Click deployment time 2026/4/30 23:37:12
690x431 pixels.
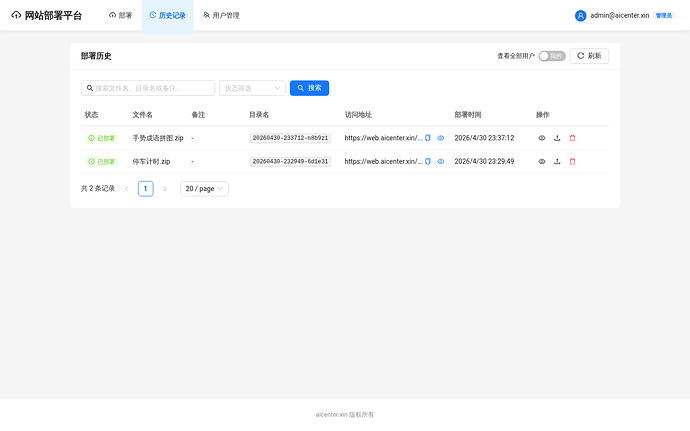pos(484,138)
